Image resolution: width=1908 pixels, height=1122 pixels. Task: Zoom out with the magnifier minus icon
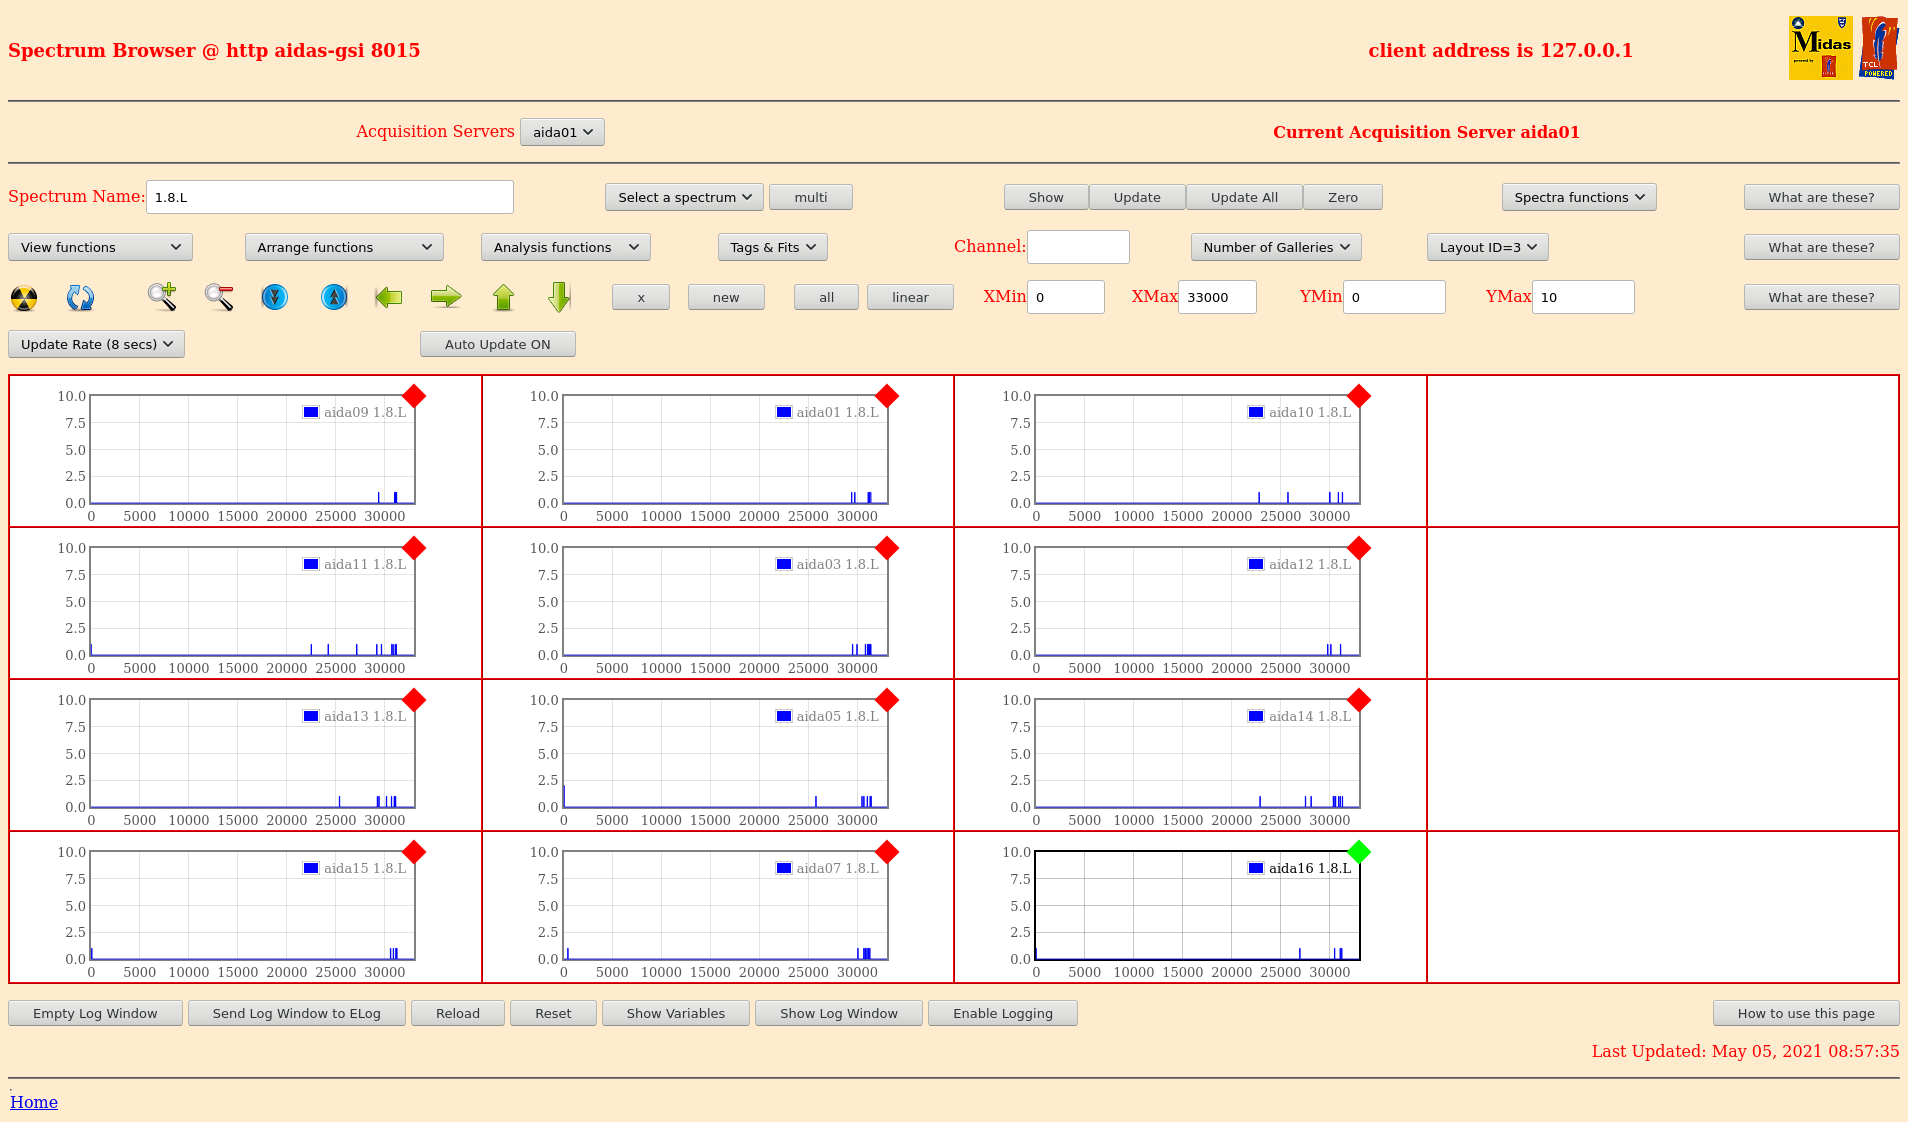pyautogui.click(x=218, y=297)
